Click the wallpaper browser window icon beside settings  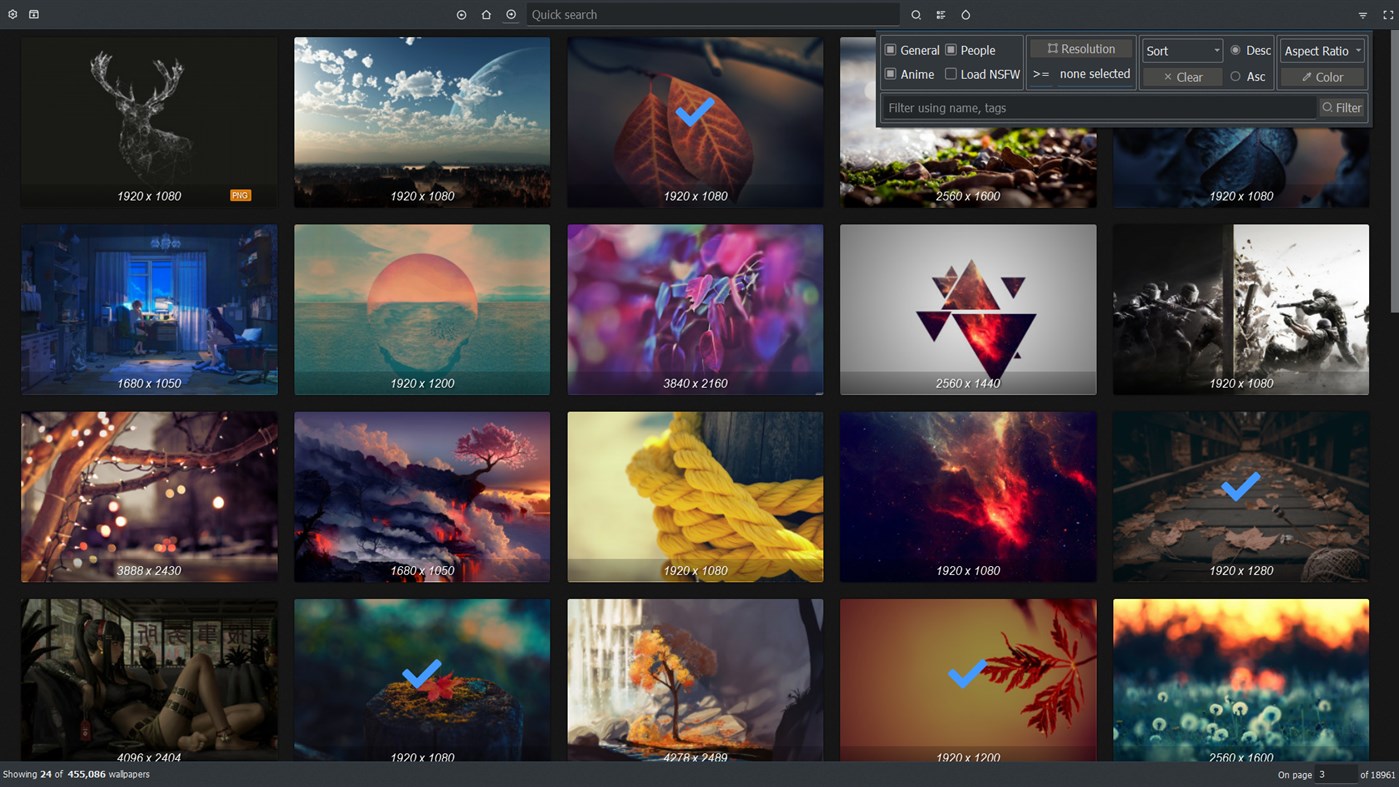(x=33, y=14)
